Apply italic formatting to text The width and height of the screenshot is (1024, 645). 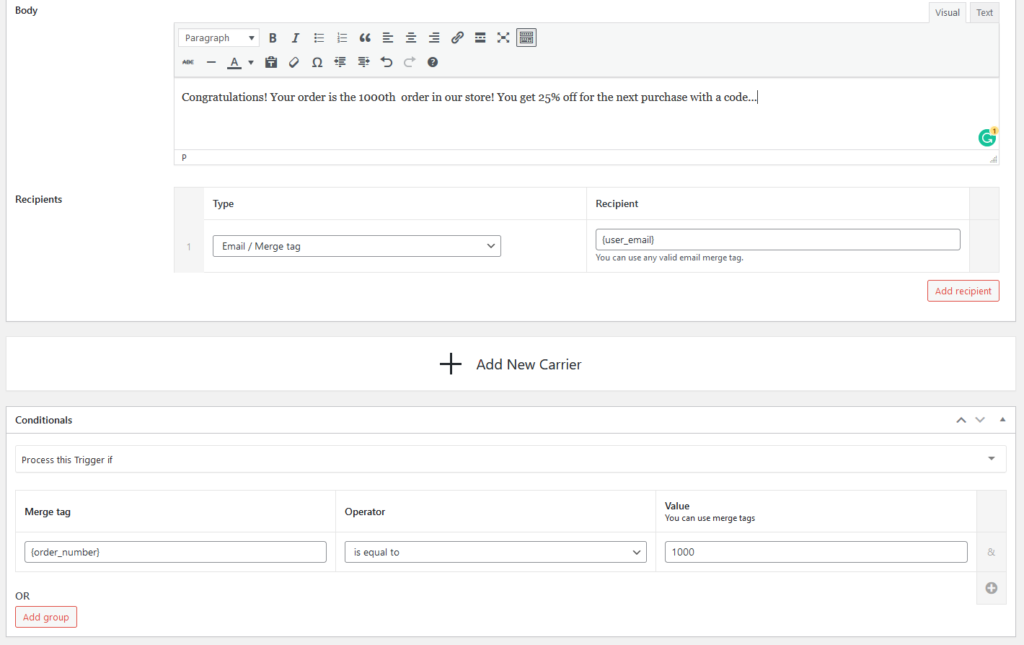tap(295, 38)
